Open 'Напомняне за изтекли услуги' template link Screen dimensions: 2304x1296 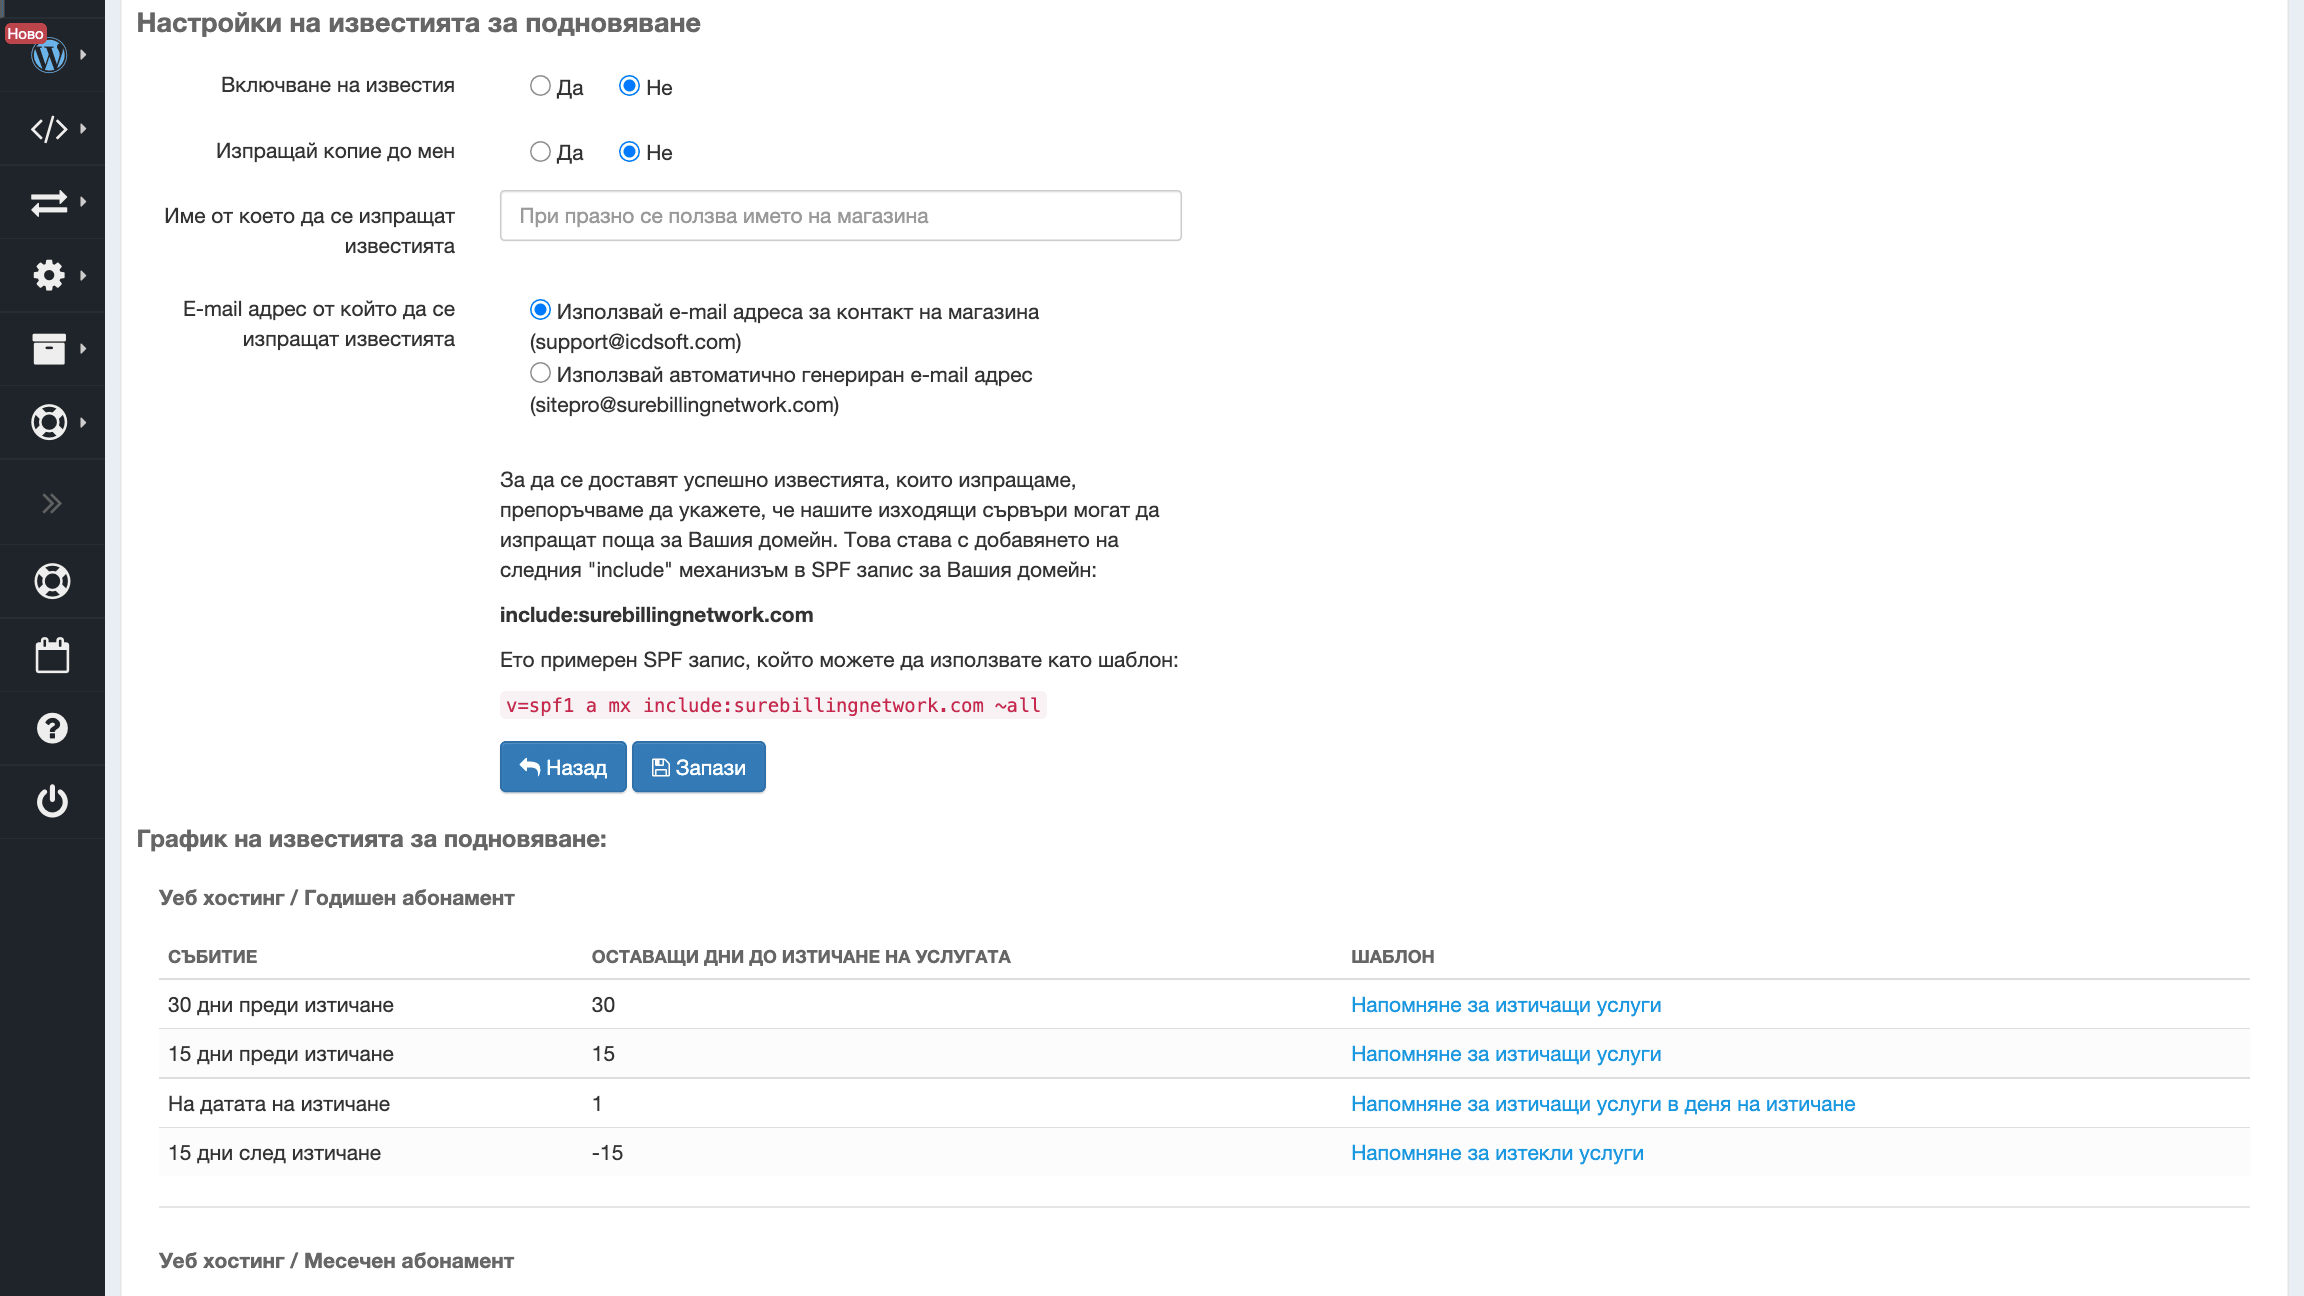(x=1497, y=1153)
